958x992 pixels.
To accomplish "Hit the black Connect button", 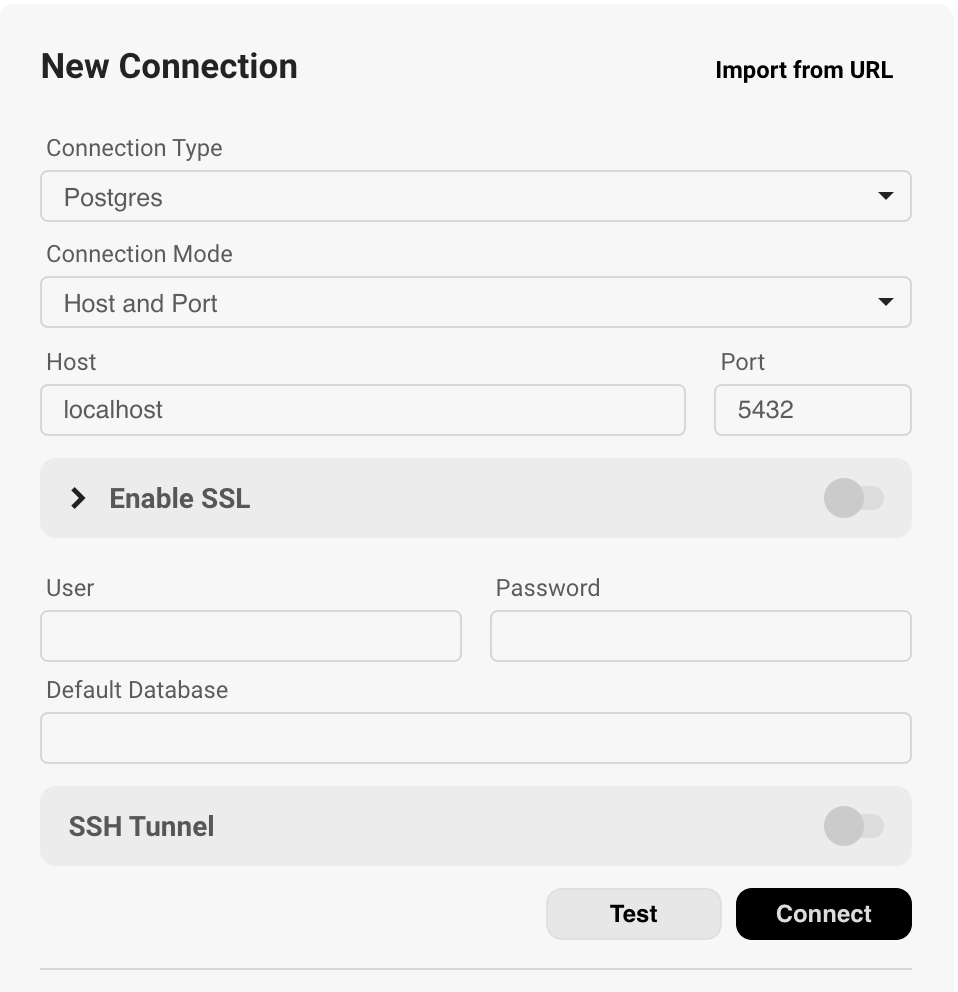I will (x=823, y=914).
